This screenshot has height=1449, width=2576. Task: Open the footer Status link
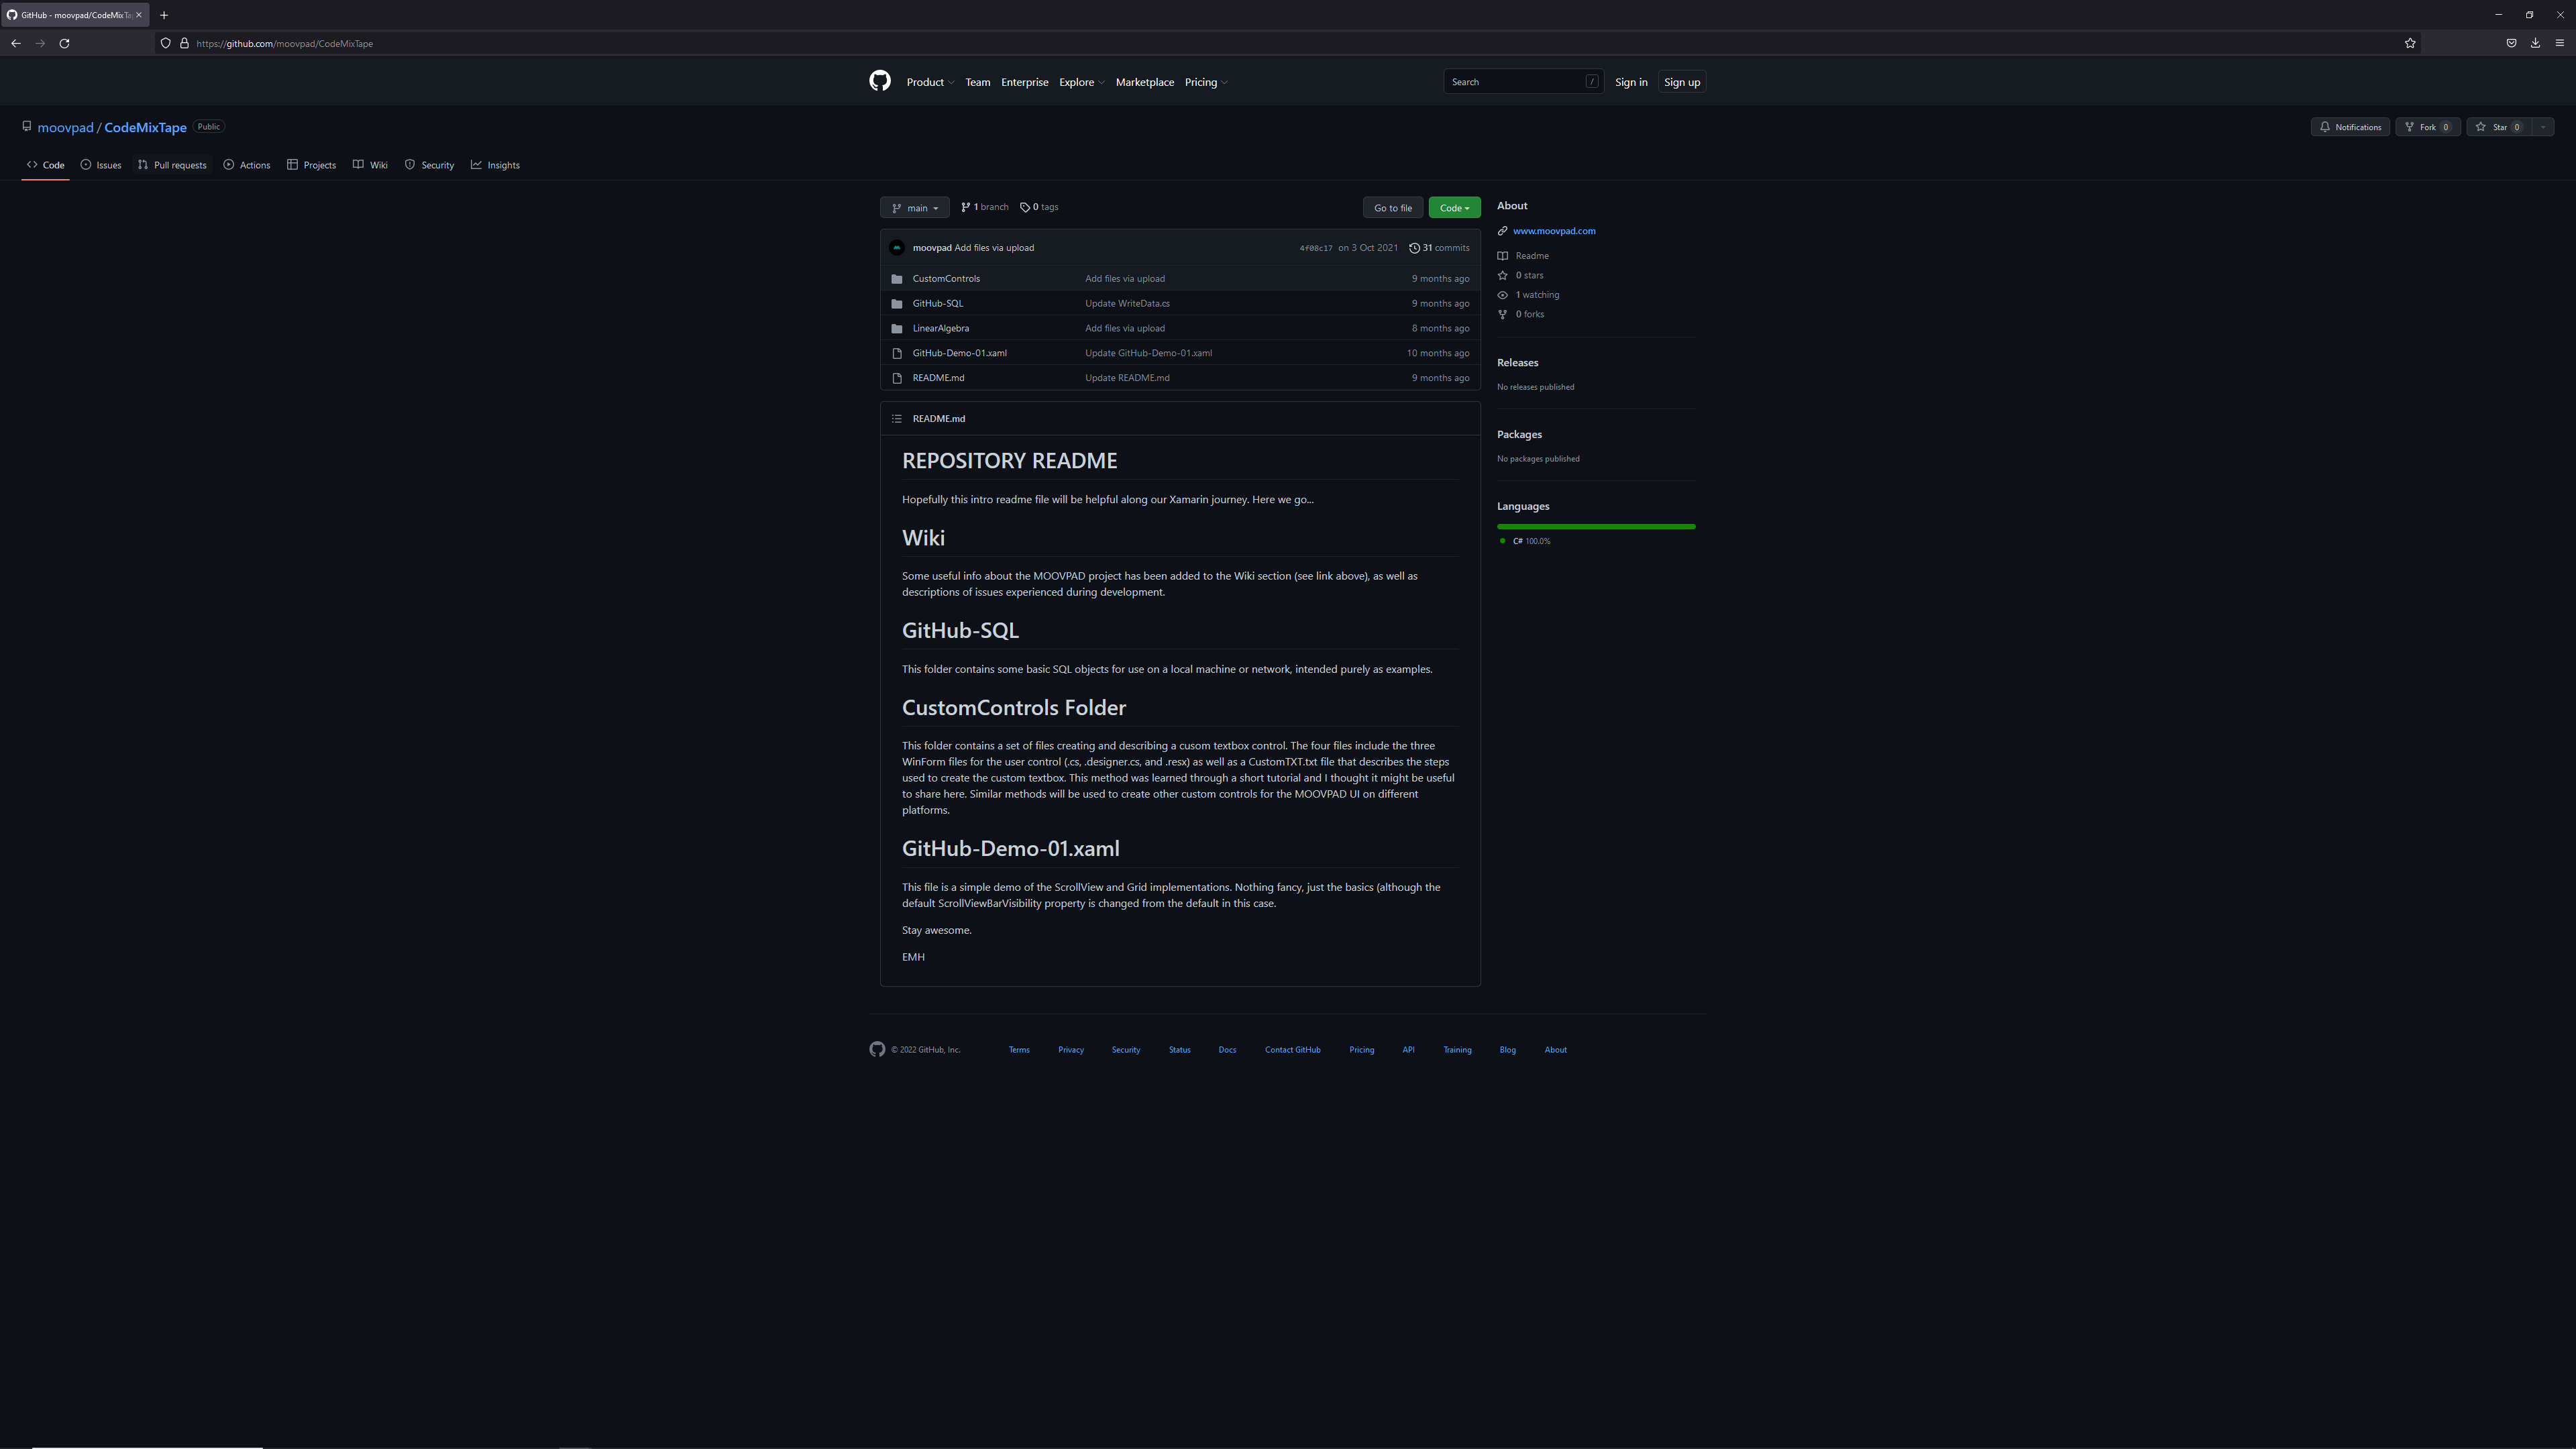(1179, 1050)
